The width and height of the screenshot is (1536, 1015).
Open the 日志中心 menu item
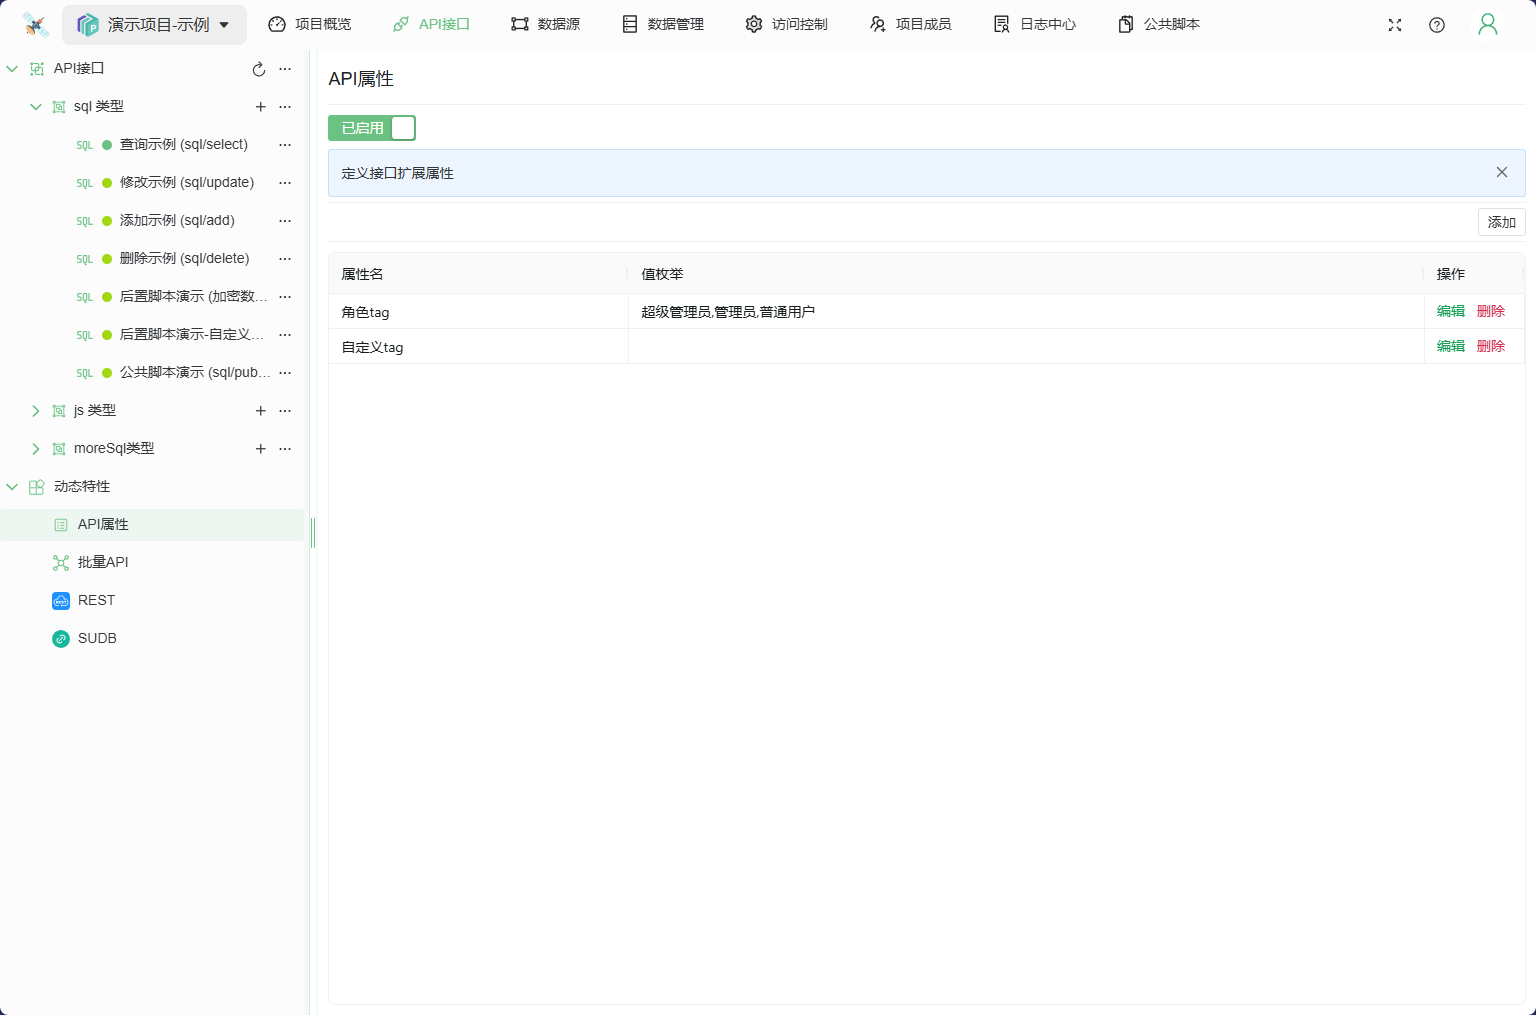[1035, 24]
